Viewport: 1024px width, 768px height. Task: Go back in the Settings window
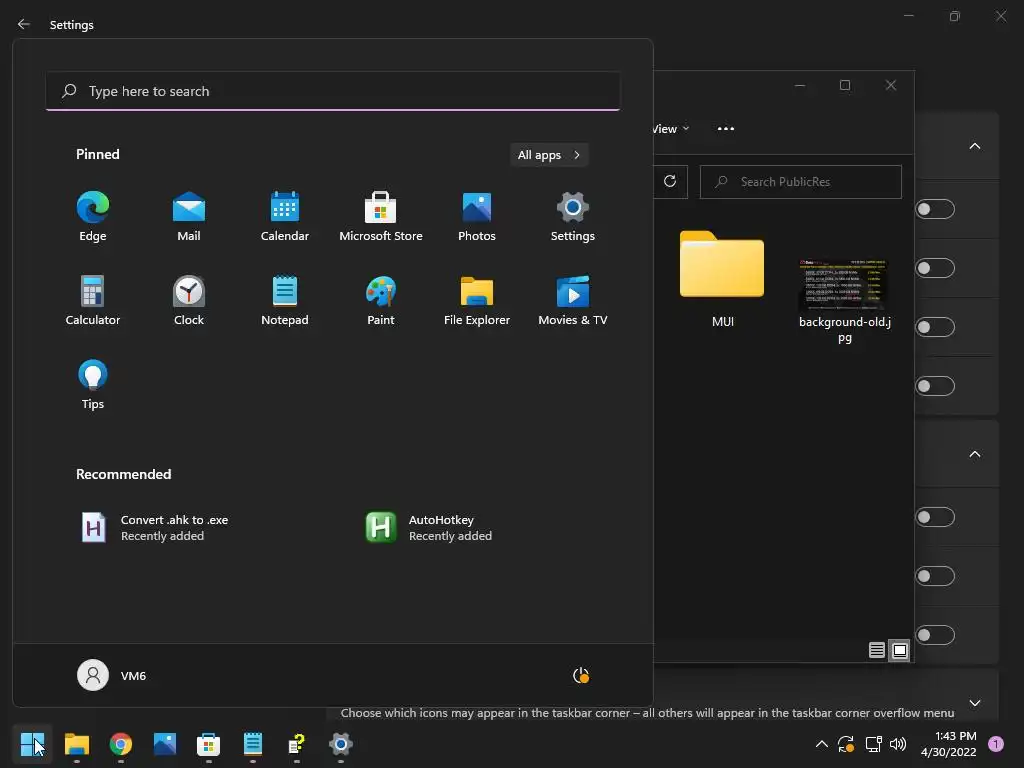click(24, 24)
